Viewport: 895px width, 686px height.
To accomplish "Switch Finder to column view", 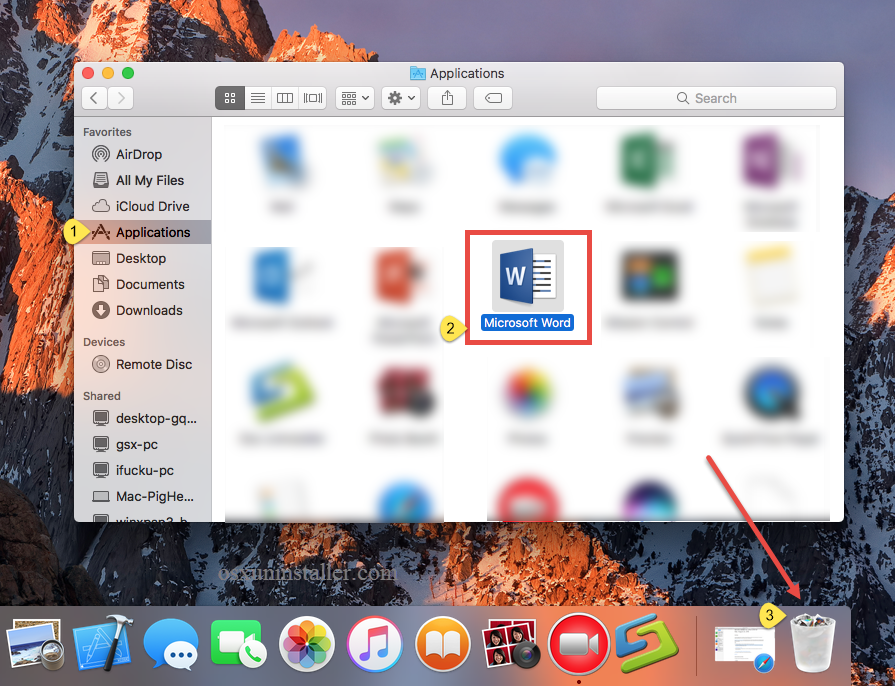I will [284, 97].
